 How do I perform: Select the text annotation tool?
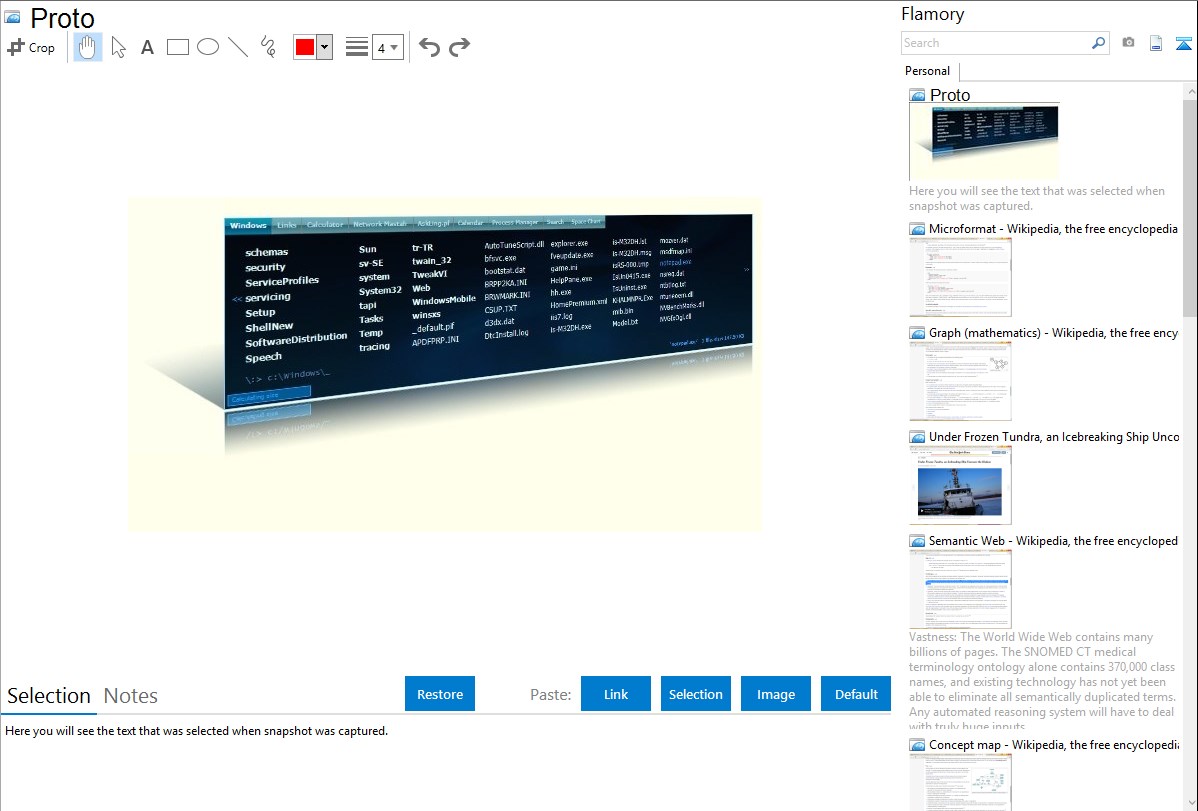(147, 47)
